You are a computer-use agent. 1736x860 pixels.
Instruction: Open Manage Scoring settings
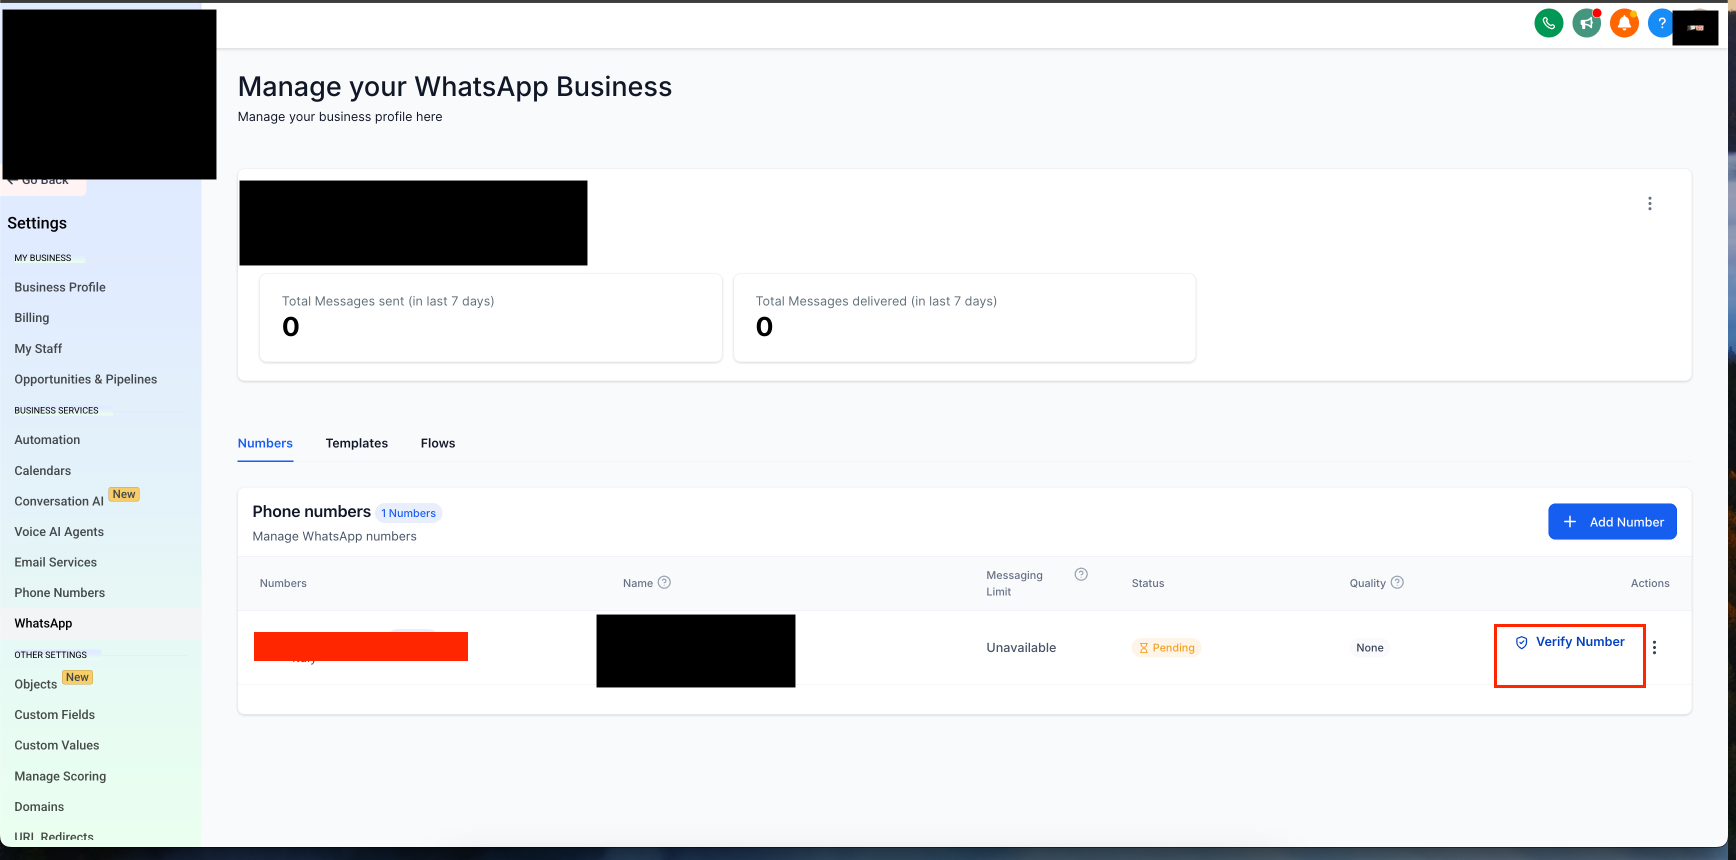click(60, 777)
